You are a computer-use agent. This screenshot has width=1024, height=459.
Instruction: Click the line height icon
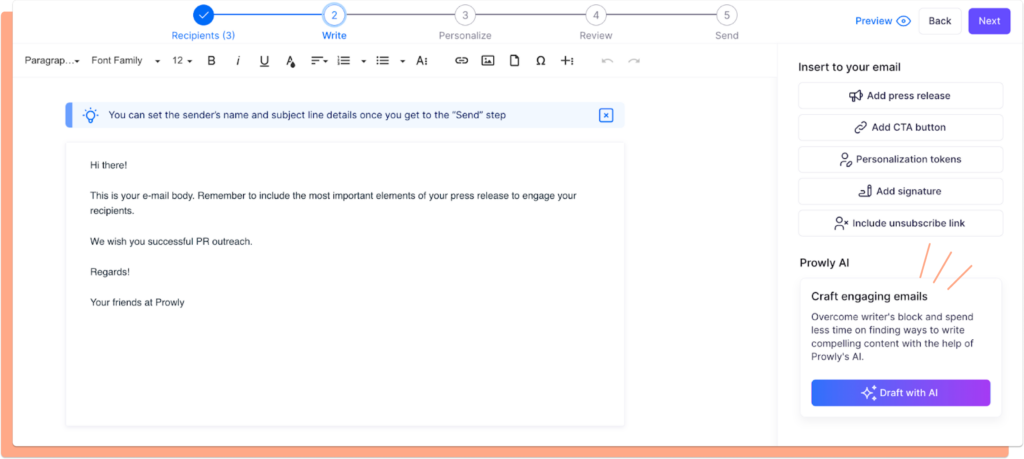click(421, 61)
